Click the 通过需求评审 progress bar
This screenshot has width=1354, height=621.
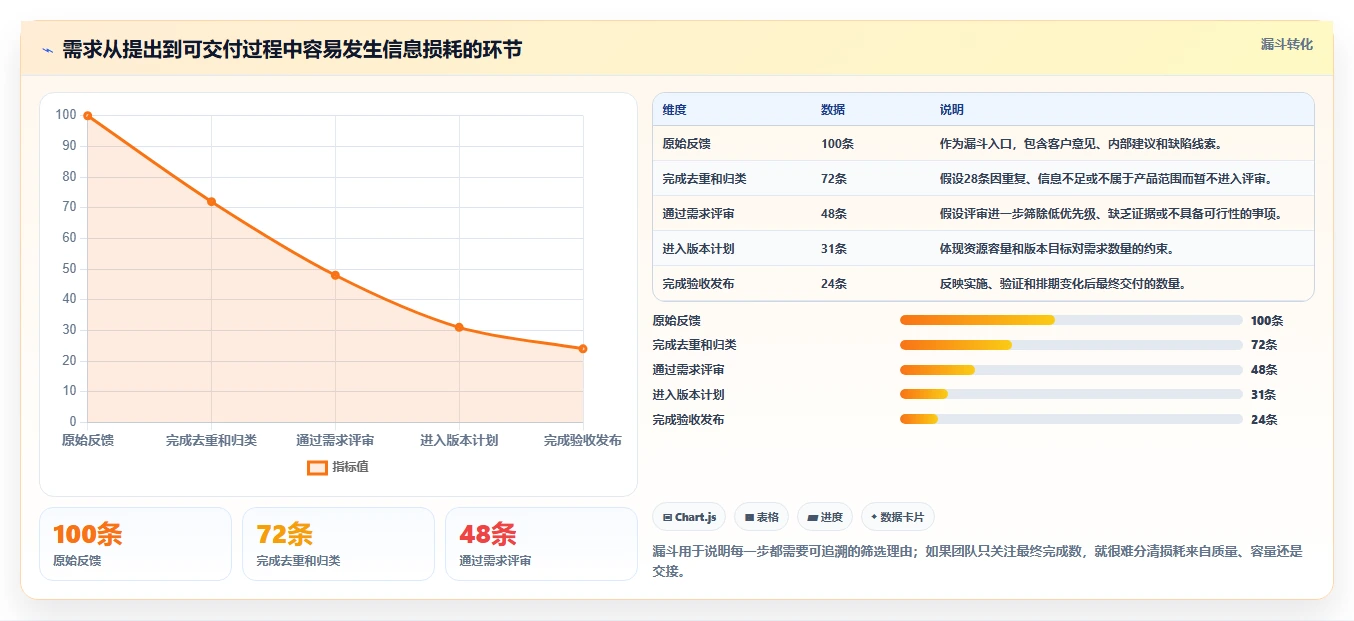[x=1071, y=370]
